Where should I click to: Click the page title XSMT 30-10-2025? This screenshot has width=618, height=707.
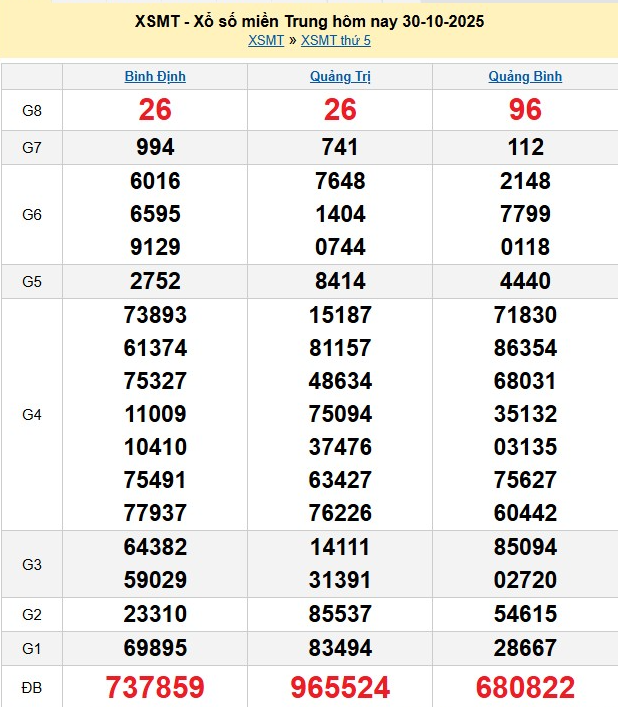tap(309, 21)
